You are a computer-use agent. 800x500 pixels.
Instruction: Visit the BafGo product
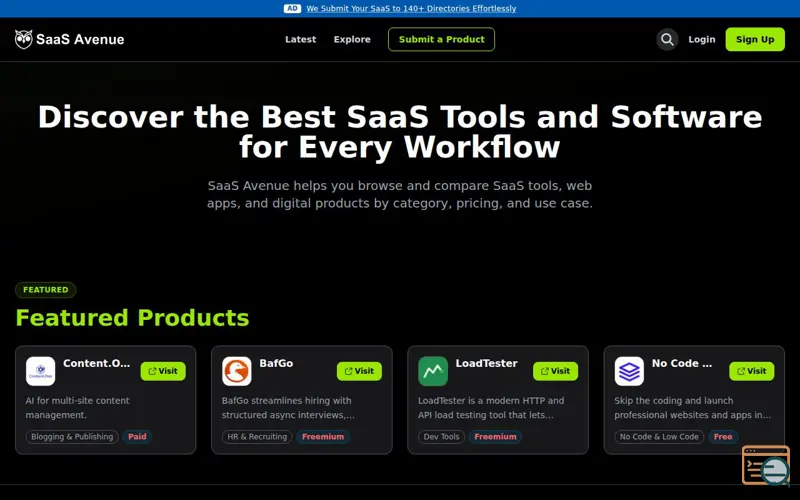click(x=359, y=371)
